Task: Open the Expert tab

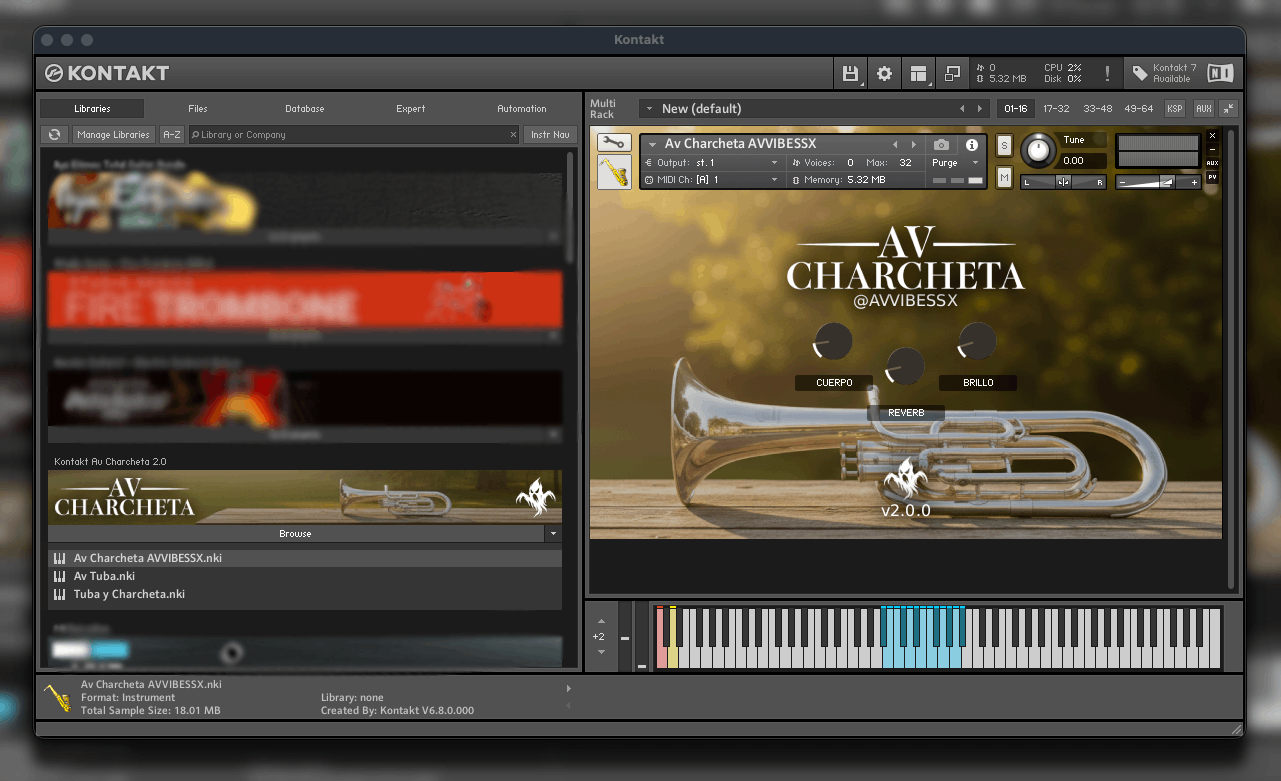Action: tap(411, 108)
